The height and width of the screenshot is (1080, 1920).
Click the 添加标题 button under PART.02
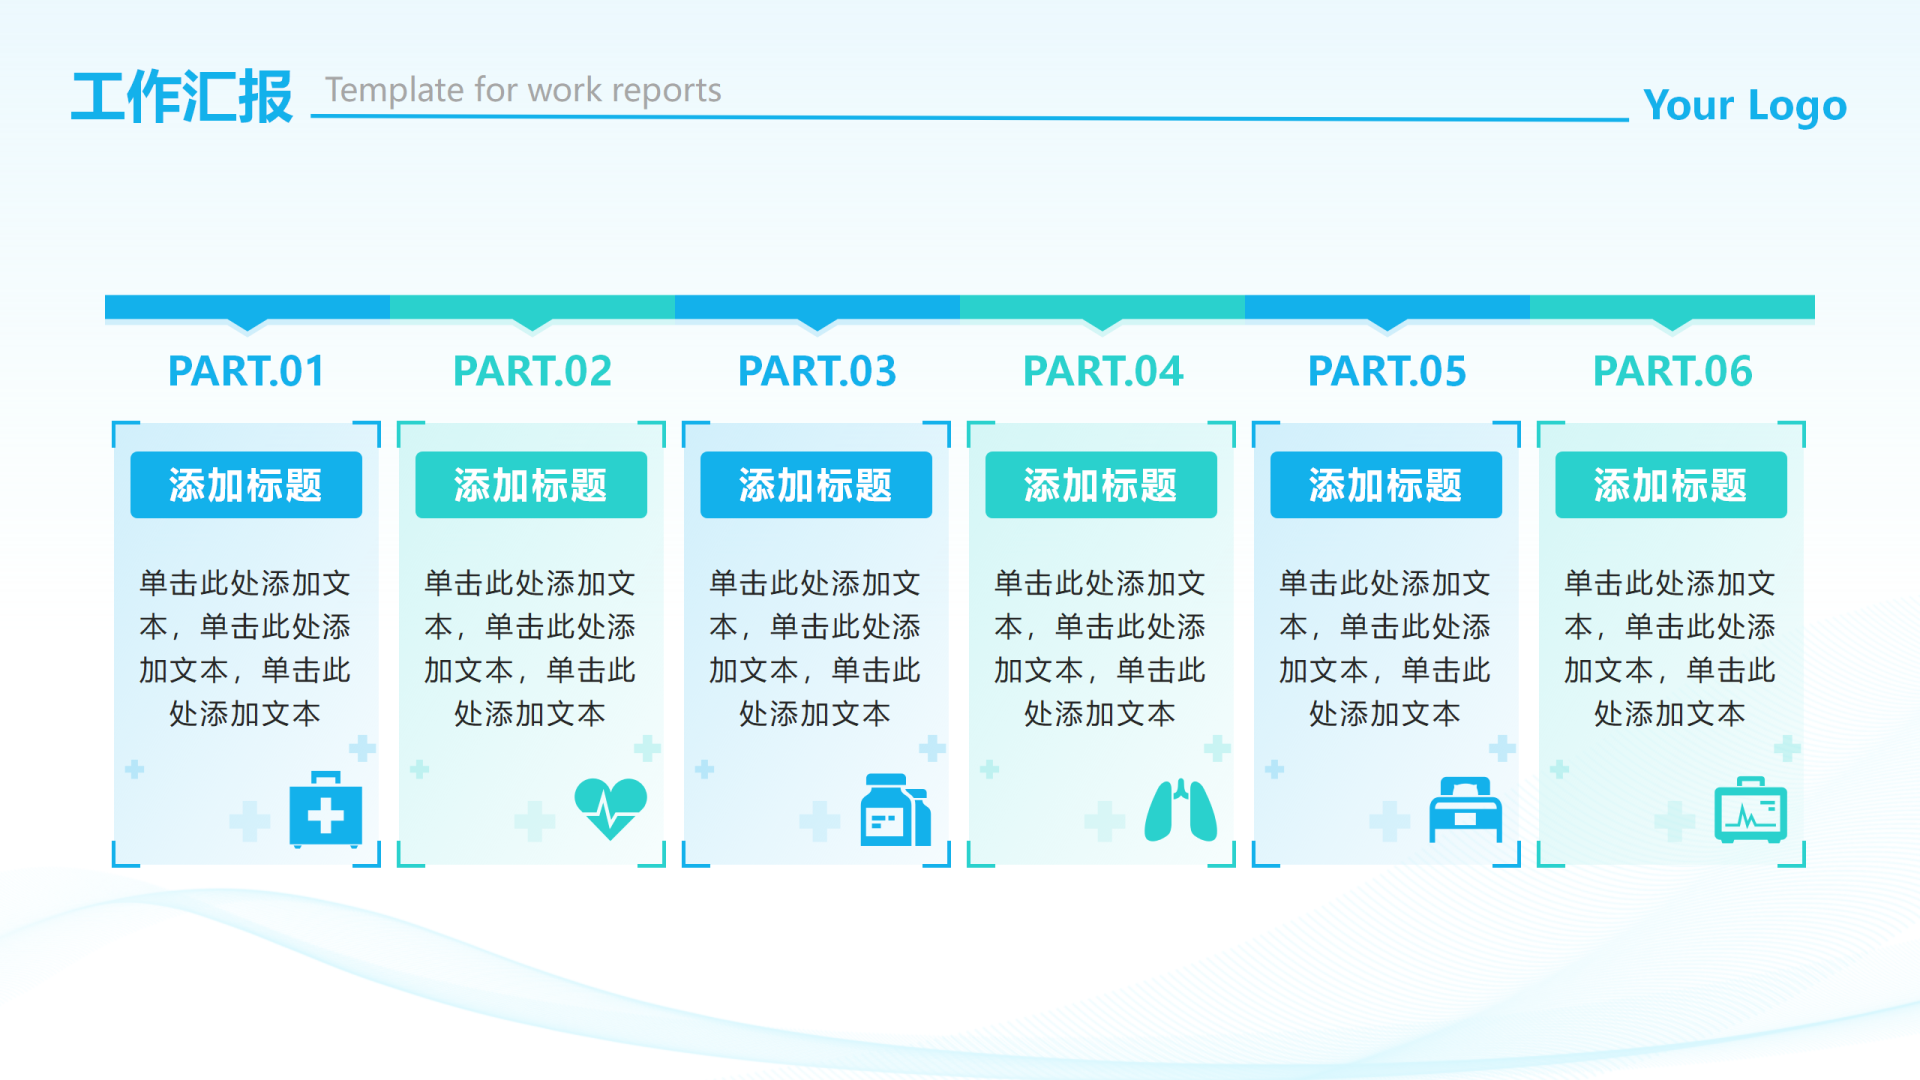tap(531, 485)
